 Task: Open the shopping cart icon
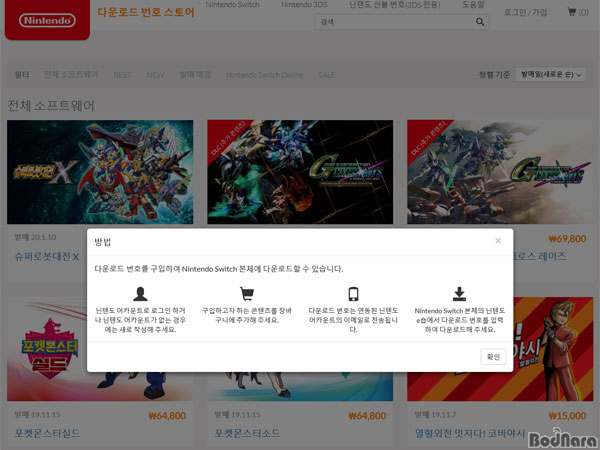click(x=572, y=12)
